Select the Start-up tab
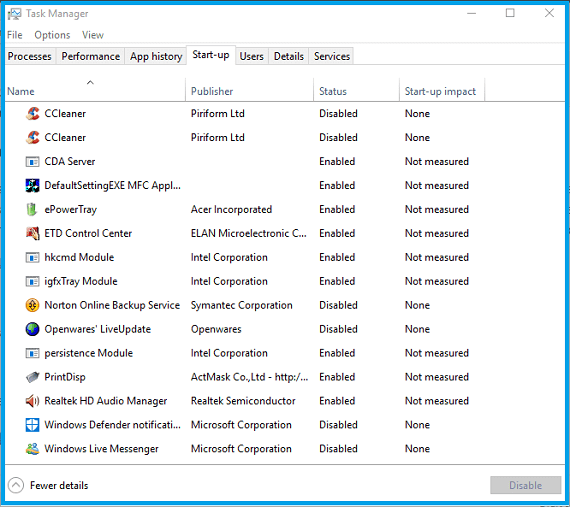This screenshot has width=570, height=507. [x=211, y=55]
